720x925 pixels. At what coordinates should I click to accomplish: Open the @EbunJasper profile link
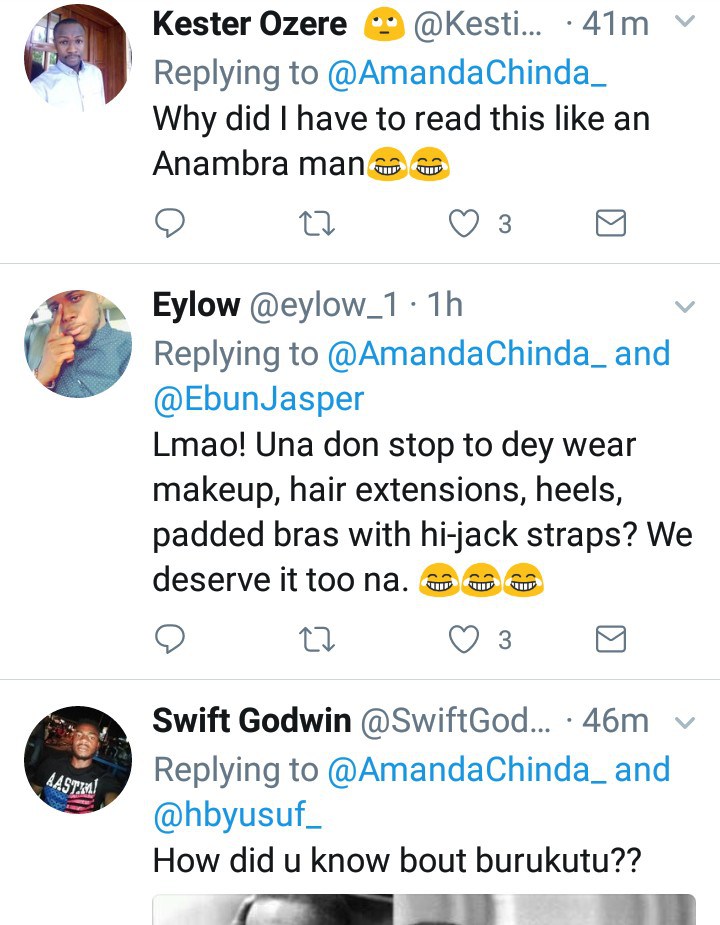pos(258,399)
